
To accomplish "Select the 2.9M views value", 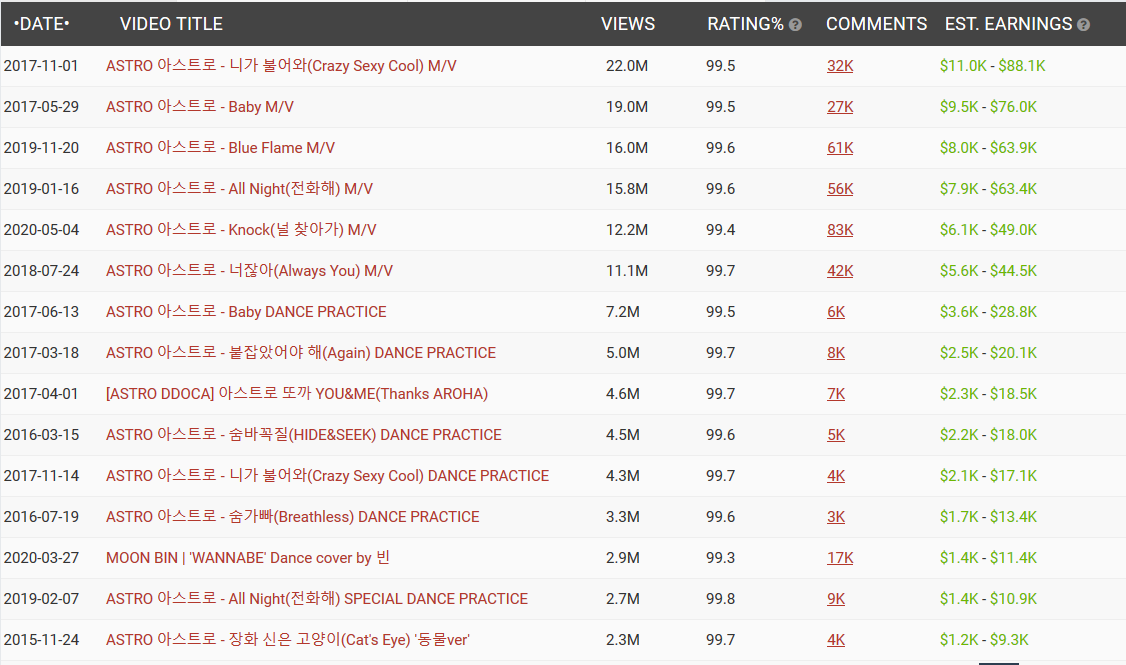I will pyautogui.click(x=623, y=557).
